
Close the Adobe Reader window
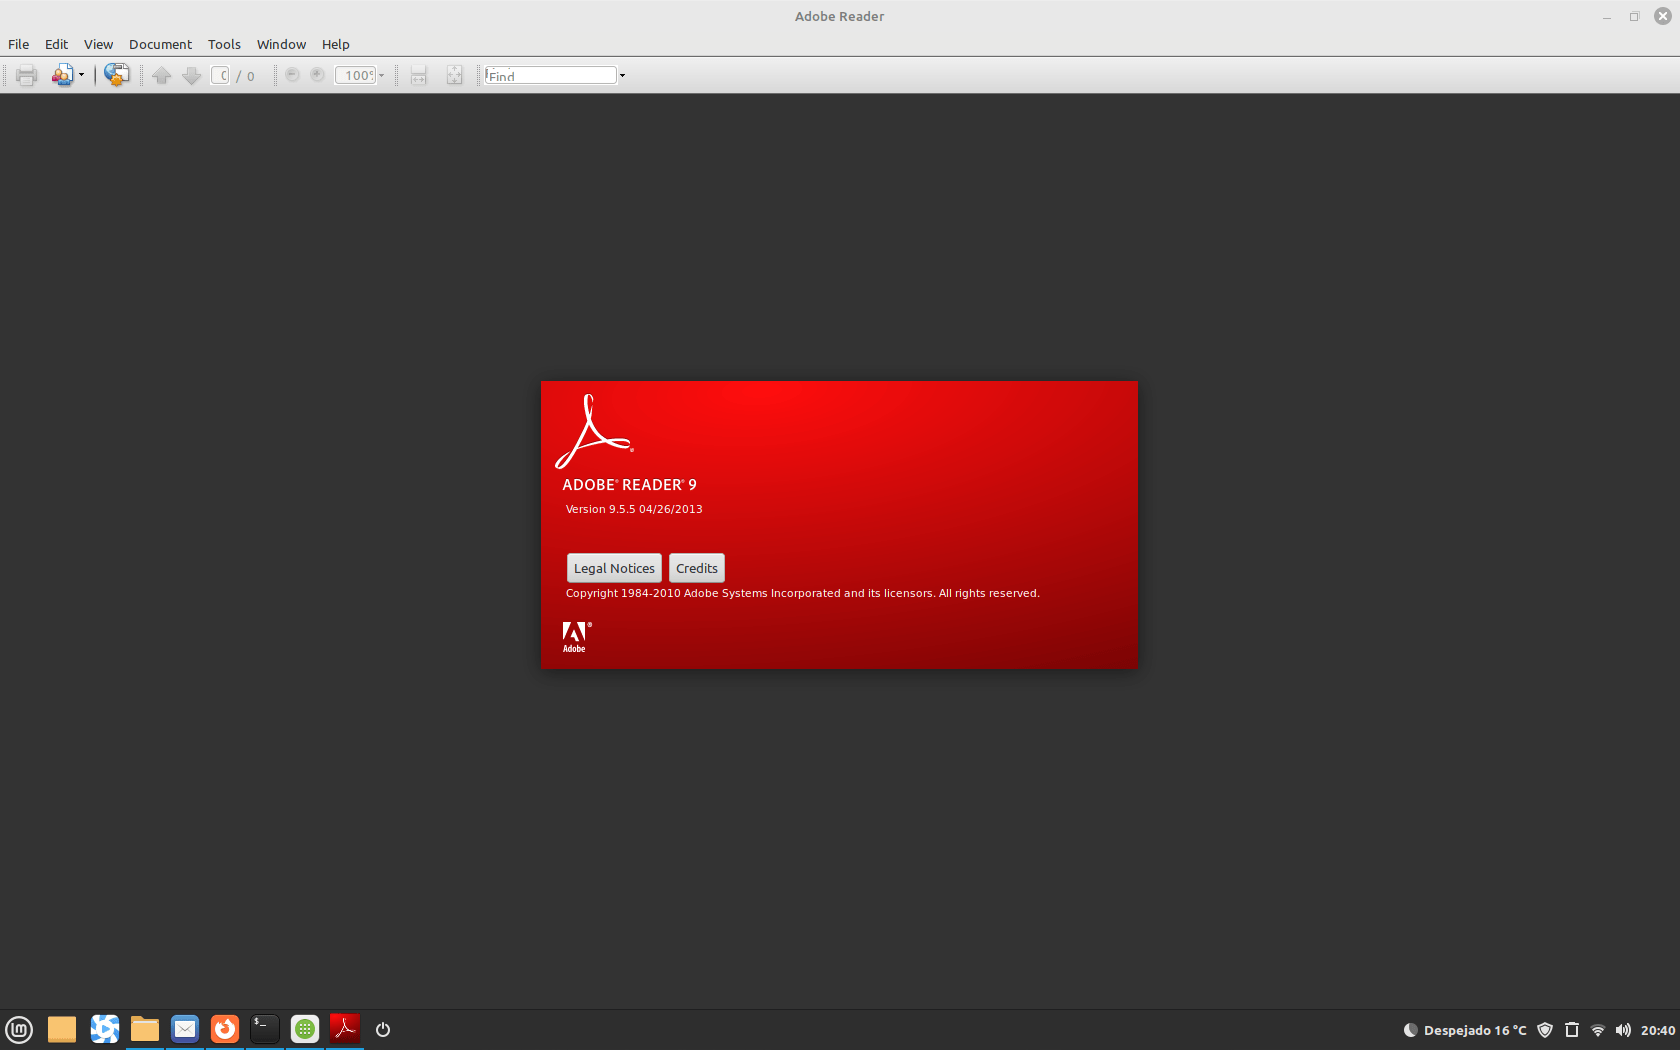[1663, 16]
